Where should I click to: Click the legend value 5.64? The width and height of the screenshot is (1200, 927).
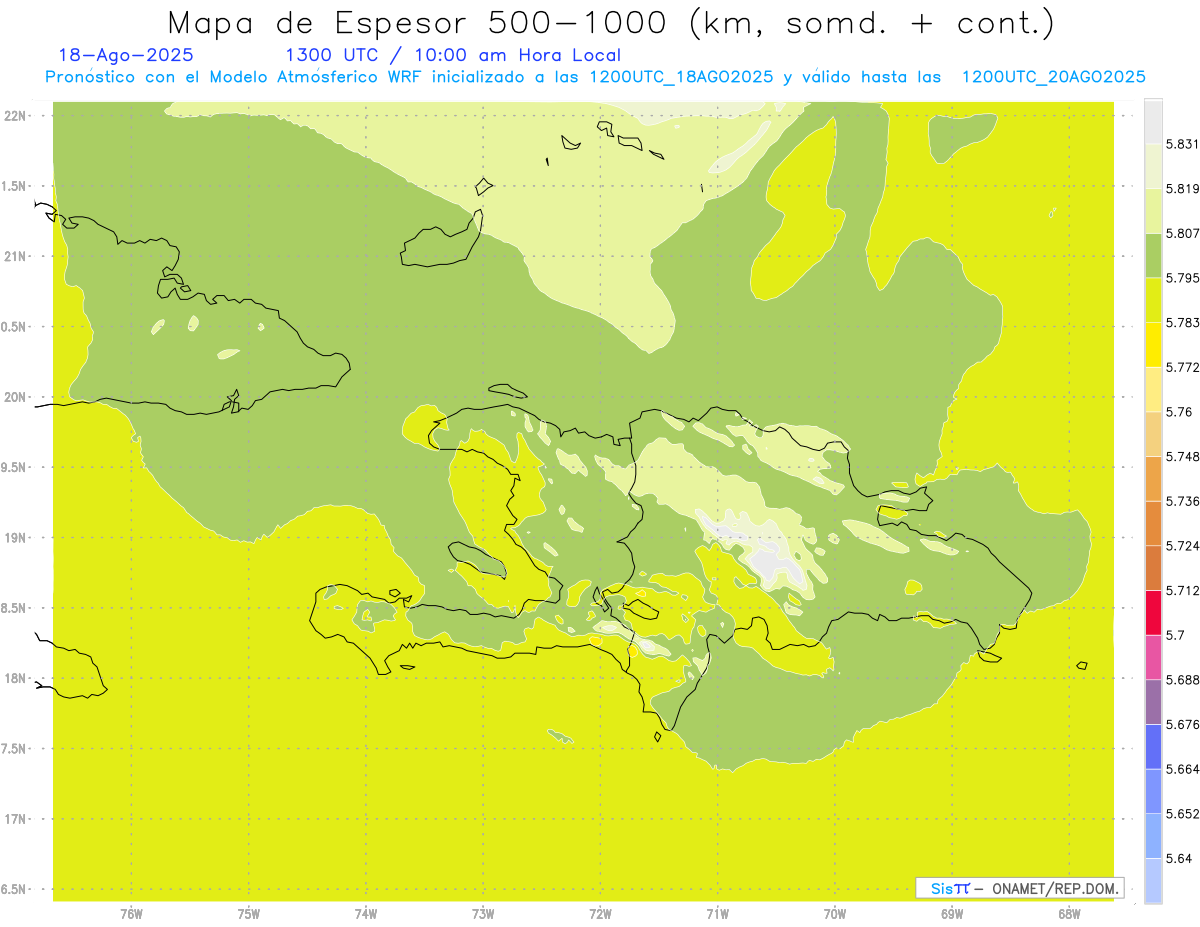pyautogui.click(x=1181, y=858)
